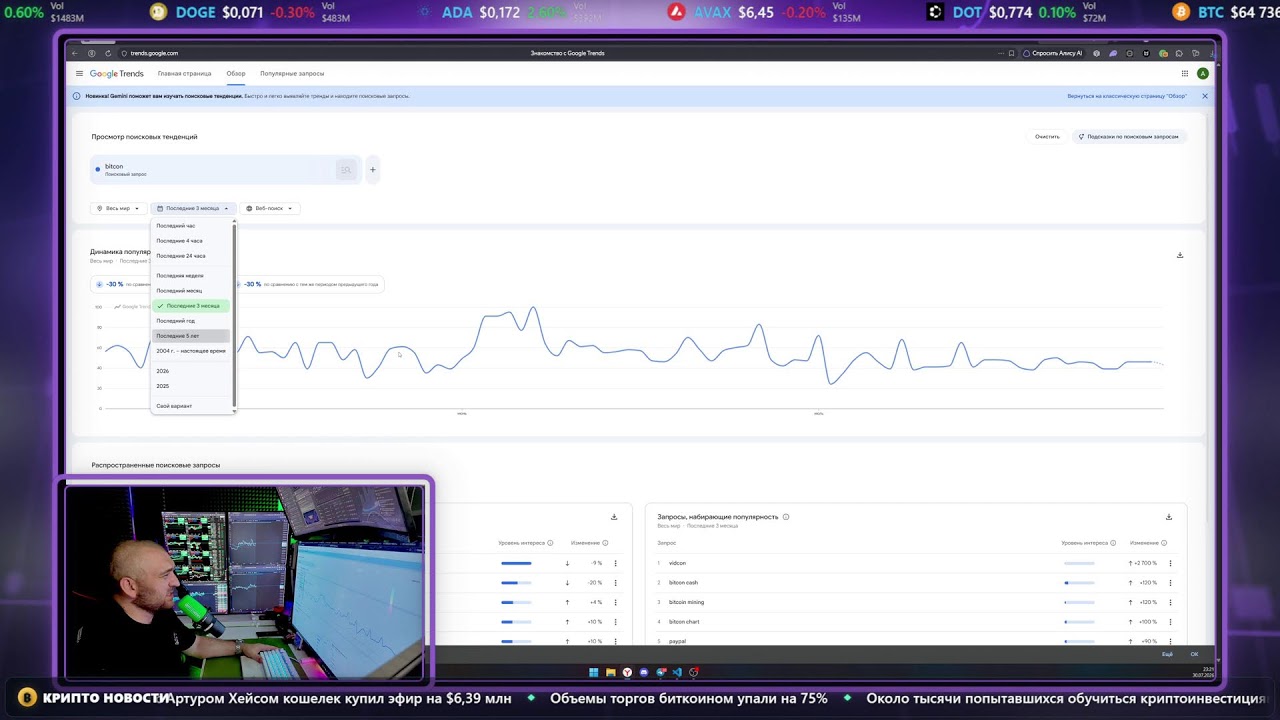
Task: Open the three-dot menu for bitcoin chart
Action: (x=1170, y=622)
